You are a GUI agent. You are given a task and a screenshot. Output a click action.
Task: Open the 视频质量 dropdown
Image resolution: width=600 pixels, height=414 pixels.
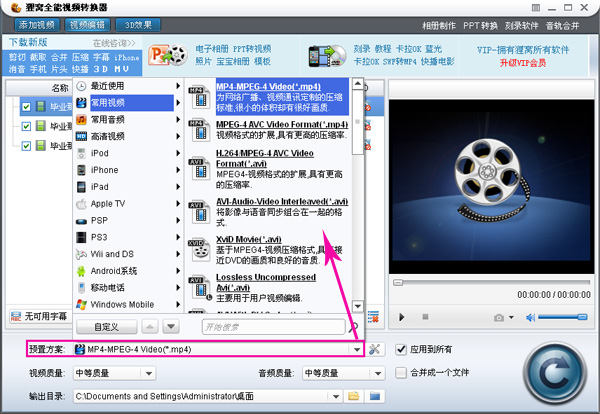[149, 373]
